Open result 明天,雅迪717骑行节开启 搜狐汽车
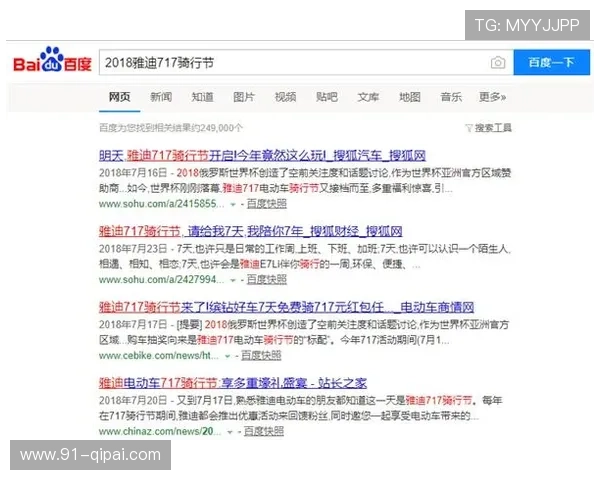The height and width of the screenshot is (480, 600). (x=262, y=155)
